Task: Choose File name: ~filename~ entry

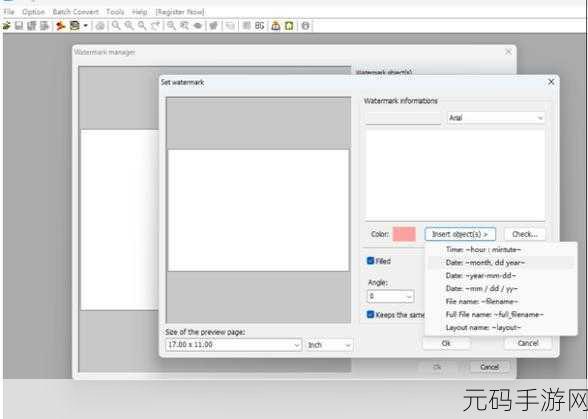Action: [x=501, y=302]
